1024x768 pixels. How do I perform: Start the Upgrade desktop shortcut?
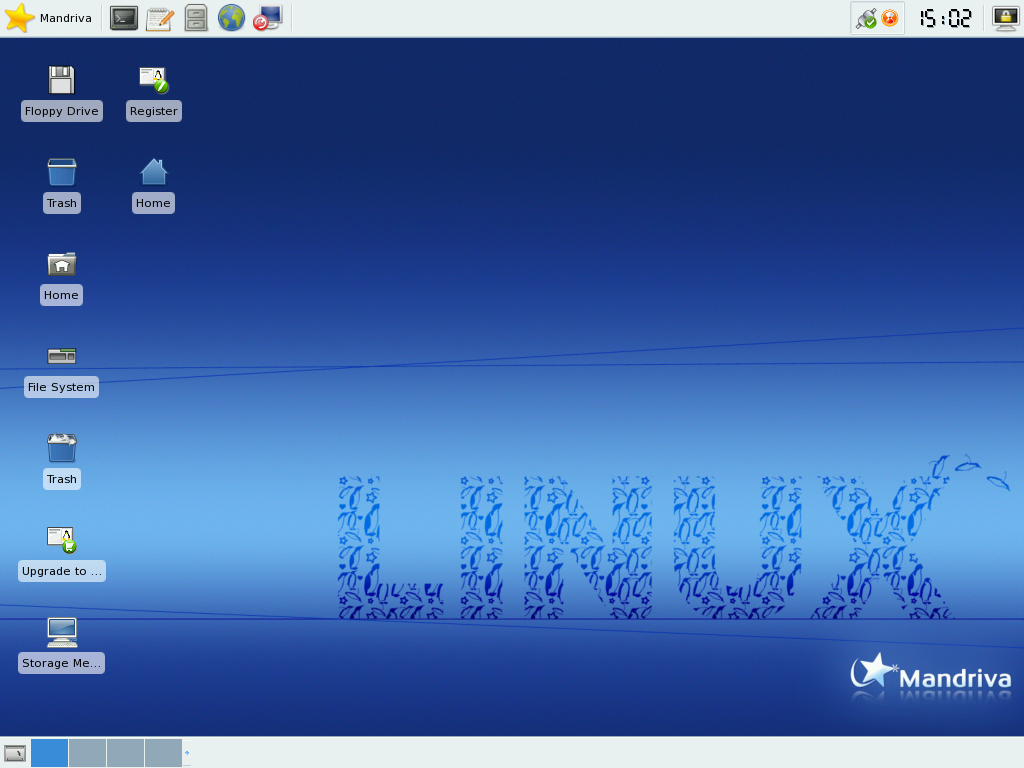61,540
